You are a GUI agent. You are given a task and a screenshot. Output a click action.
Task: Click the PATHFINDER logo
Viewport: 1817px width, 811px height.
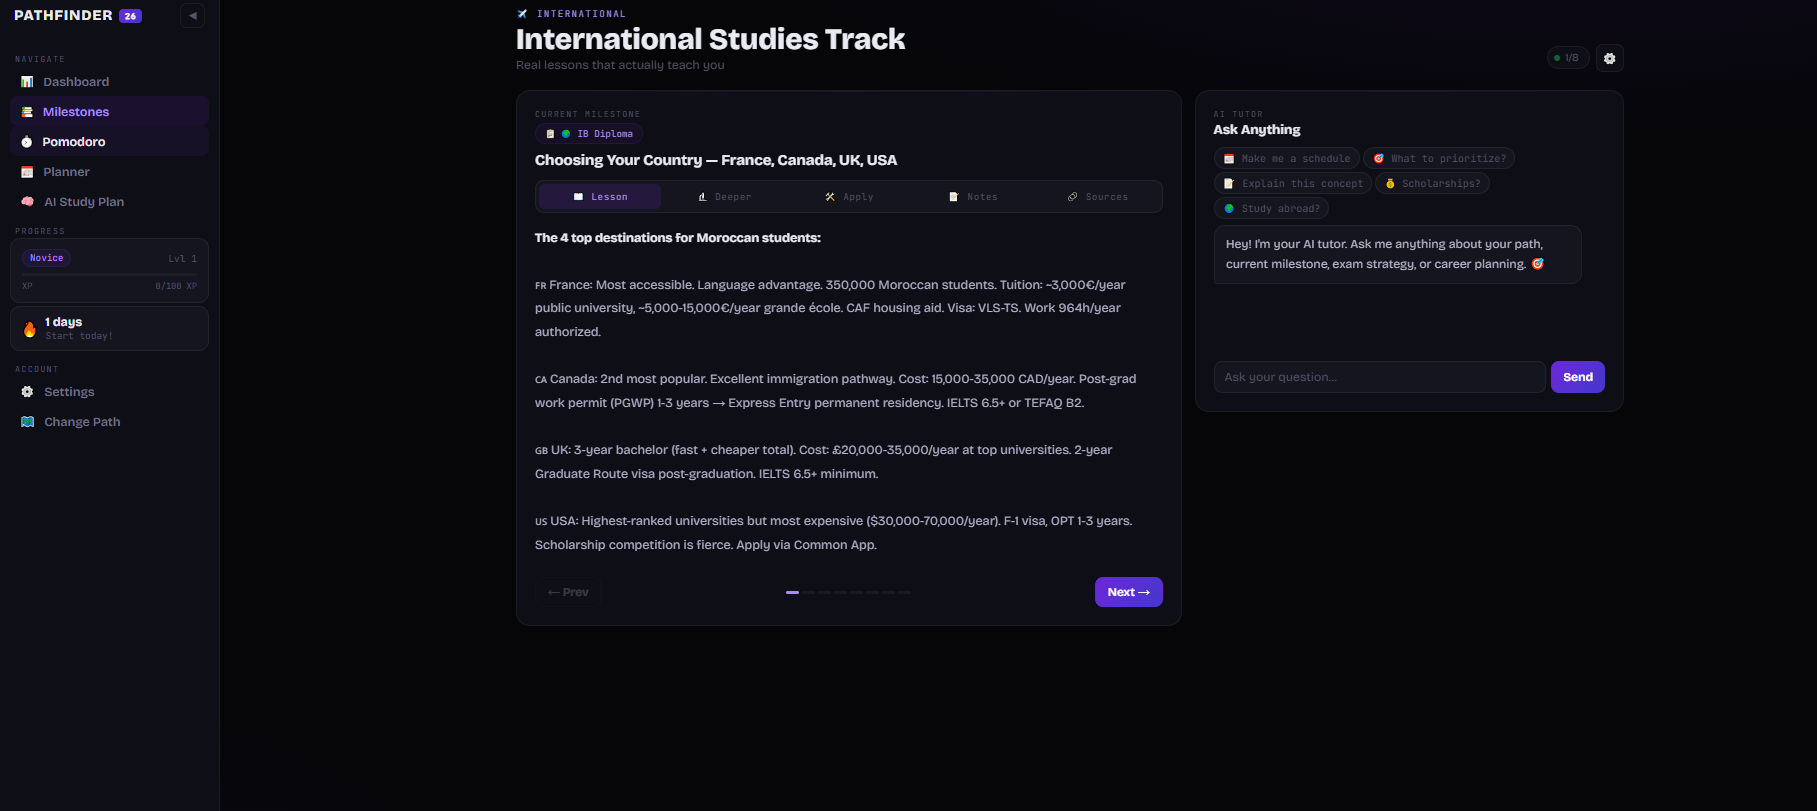click(x=63, y=15)
